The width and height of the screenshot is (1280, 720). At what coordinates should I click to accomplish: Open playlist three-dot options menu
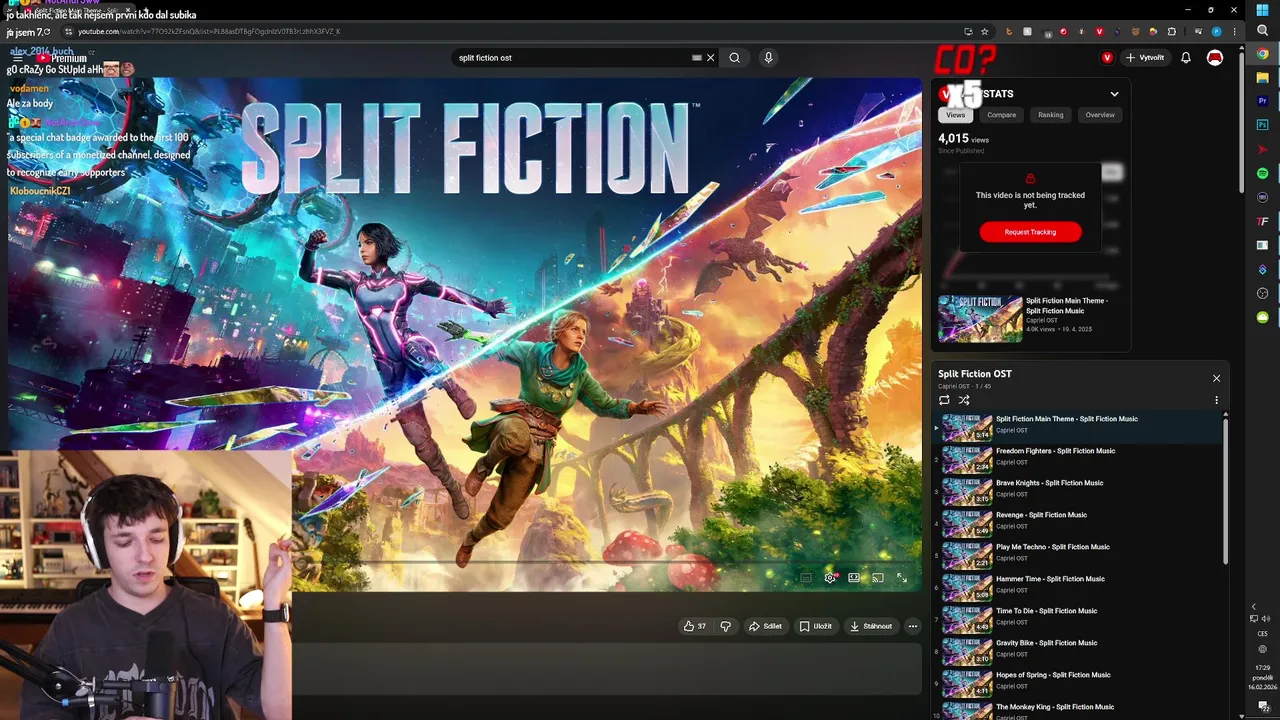tap(1216, 400)
